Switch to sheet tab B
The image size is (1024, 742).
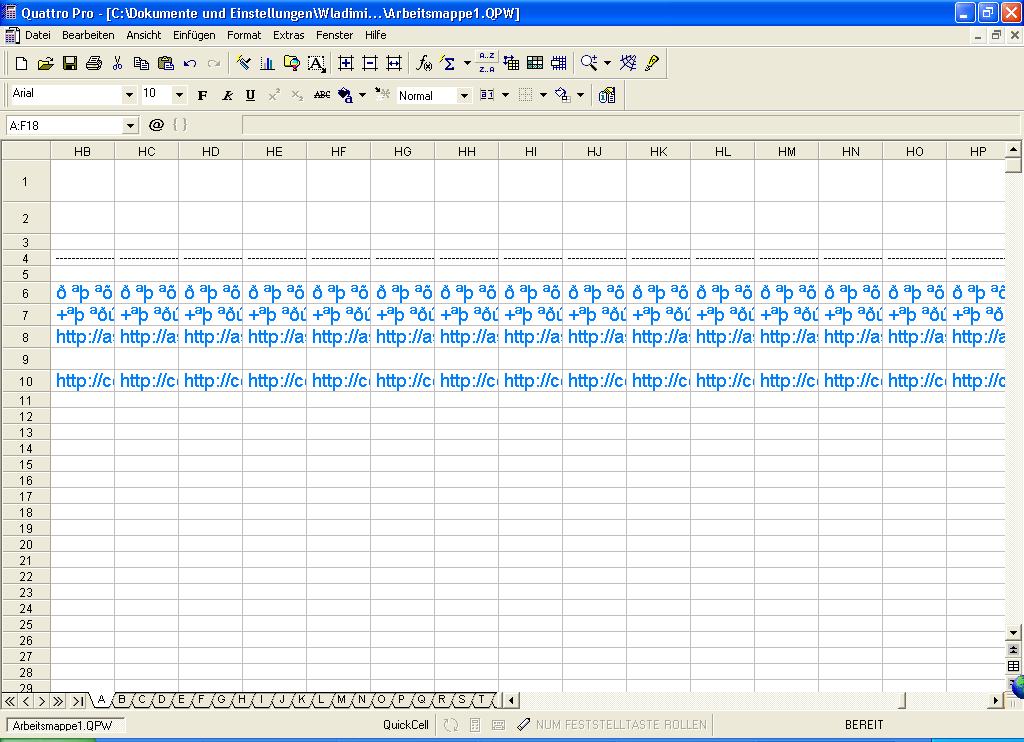pos(121,700)
